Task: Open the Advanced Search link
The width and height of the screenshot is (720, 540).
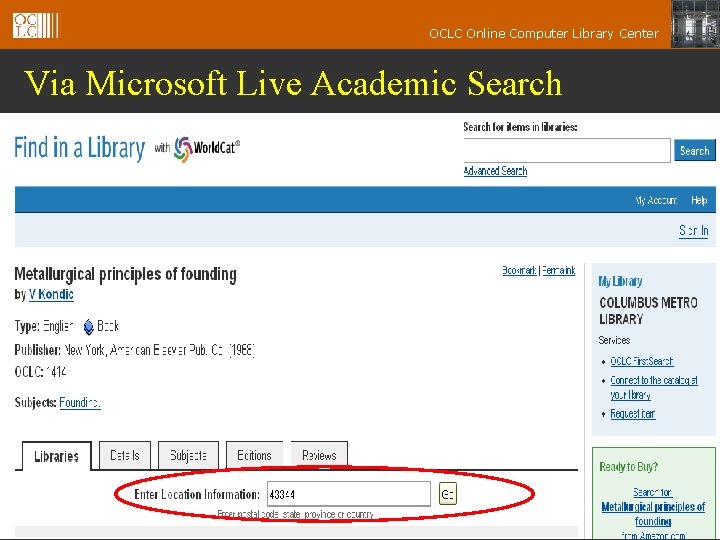Action: tap(495, 171)
